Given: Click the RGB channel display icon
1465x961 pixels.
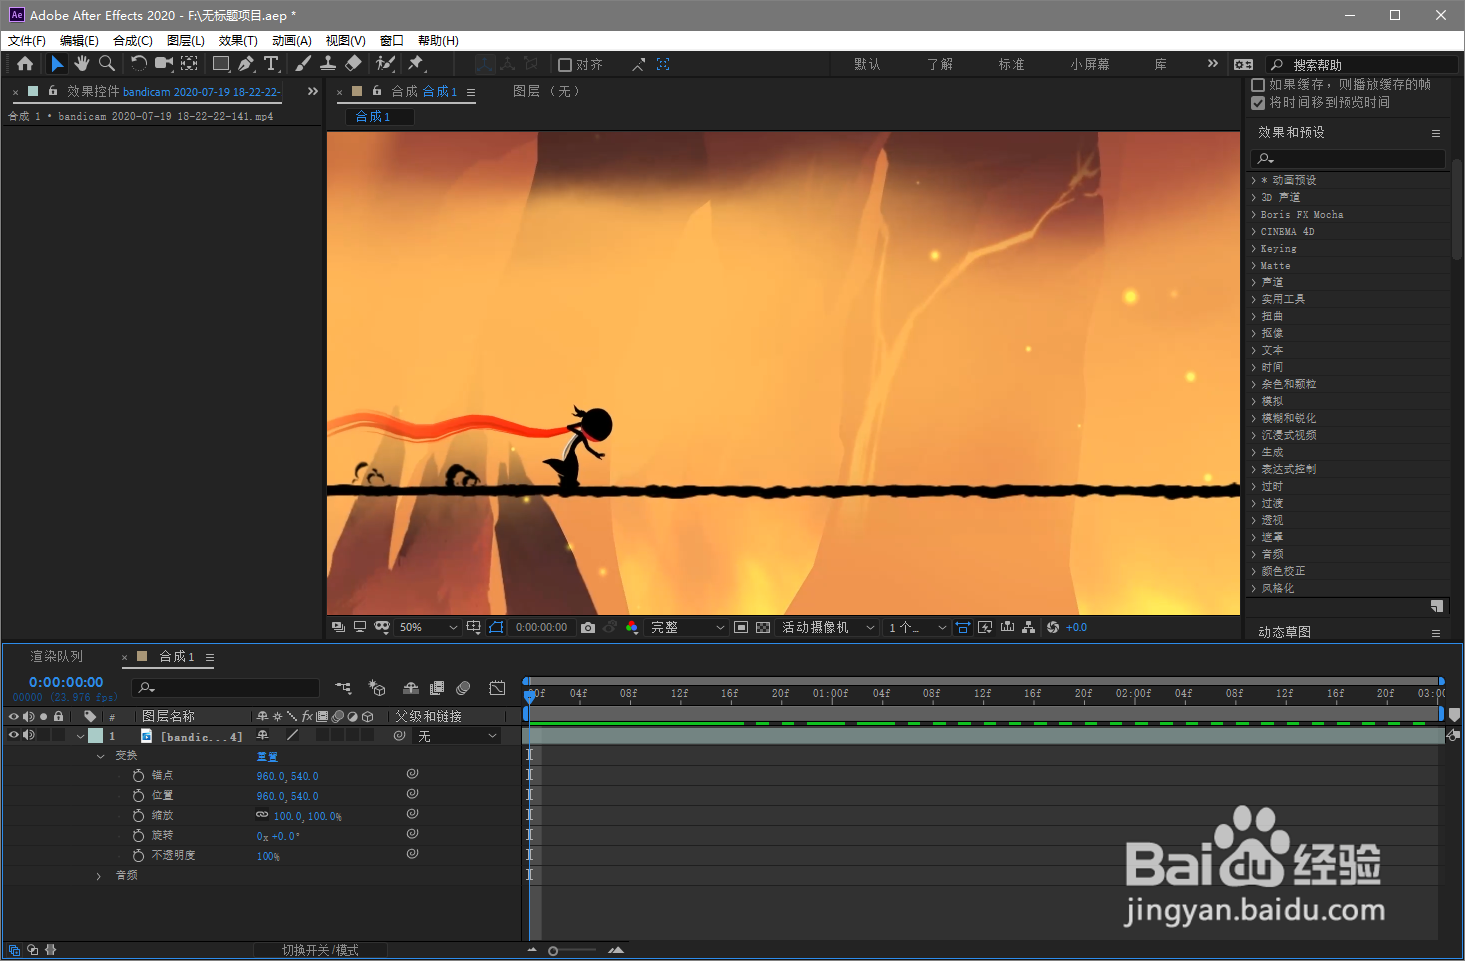Looking at the screenshot, I should click(632, 627).
